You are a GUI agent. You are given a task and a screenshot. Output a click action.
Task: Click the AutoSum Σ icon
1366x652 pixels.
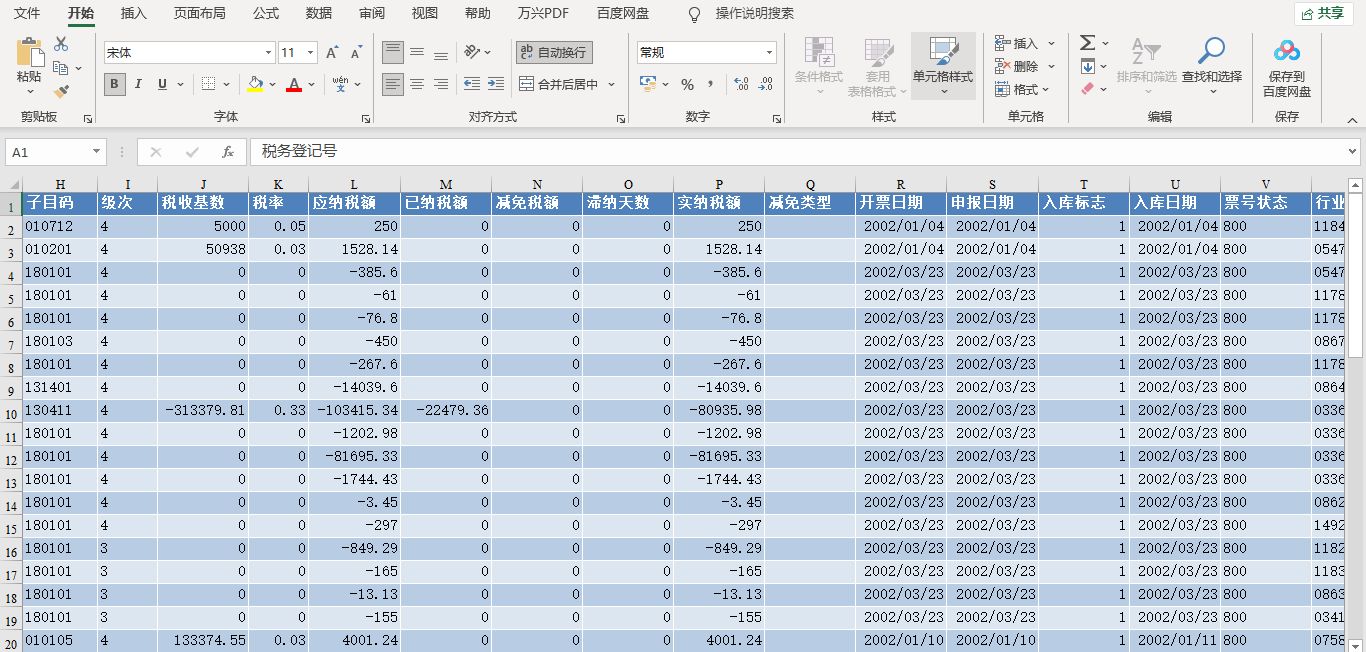[x=1089, y=41]
